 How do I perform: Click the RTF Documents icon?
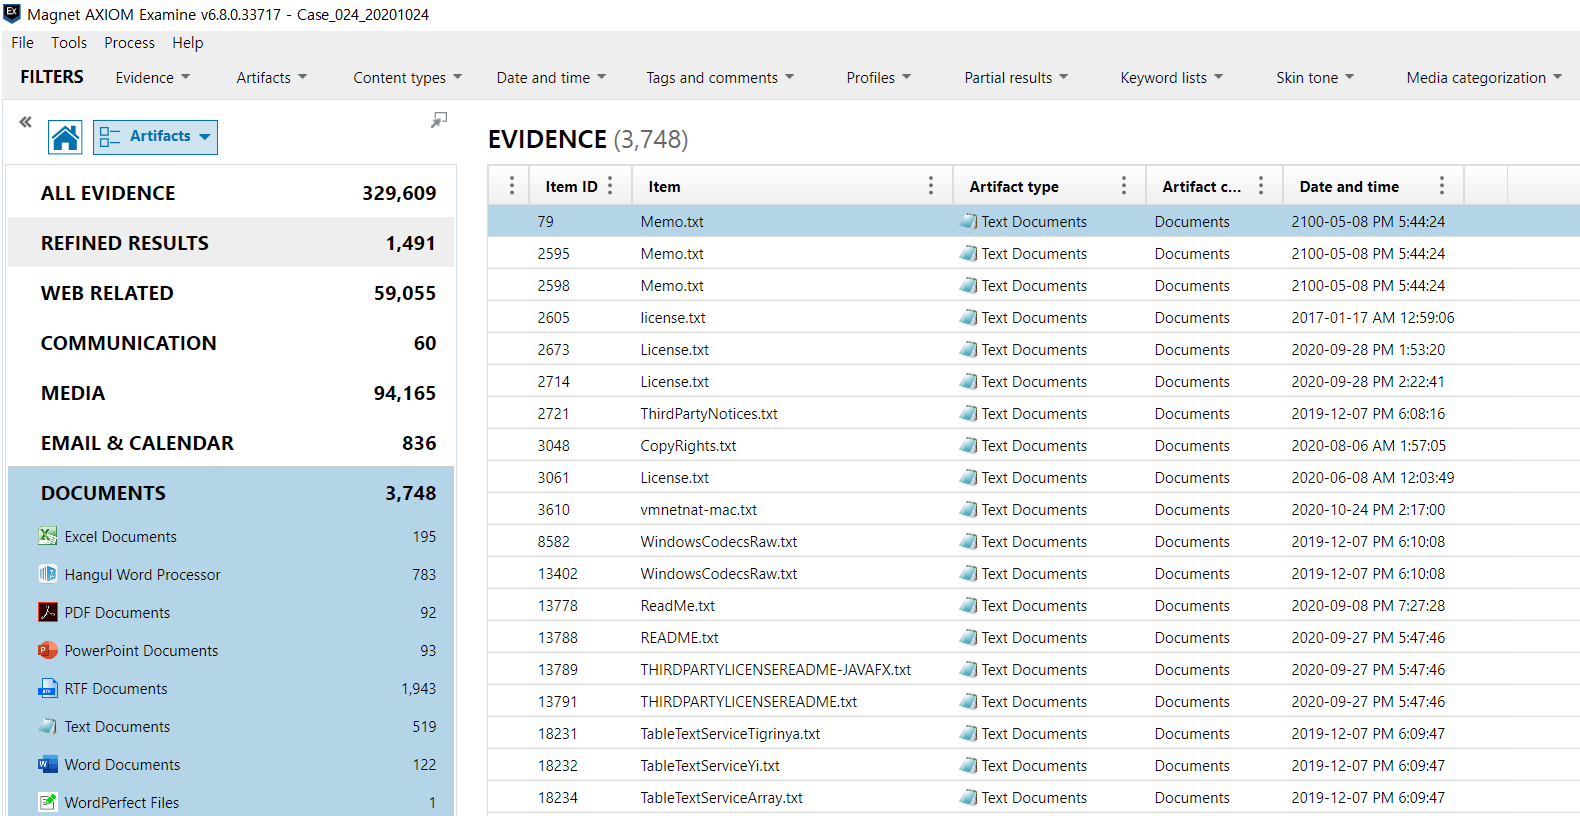click(x=47, y=688)
